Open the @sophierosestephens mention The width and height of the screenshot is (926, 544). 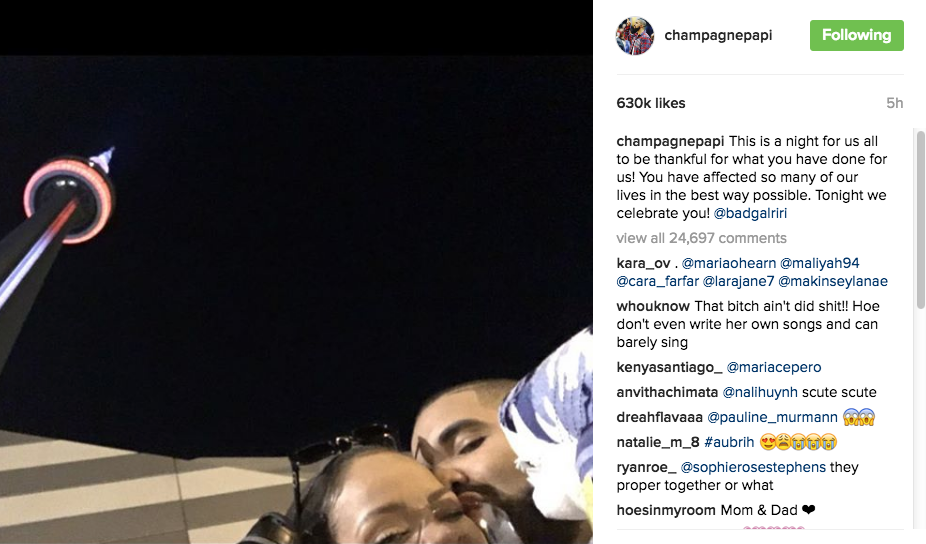point(753,467)
